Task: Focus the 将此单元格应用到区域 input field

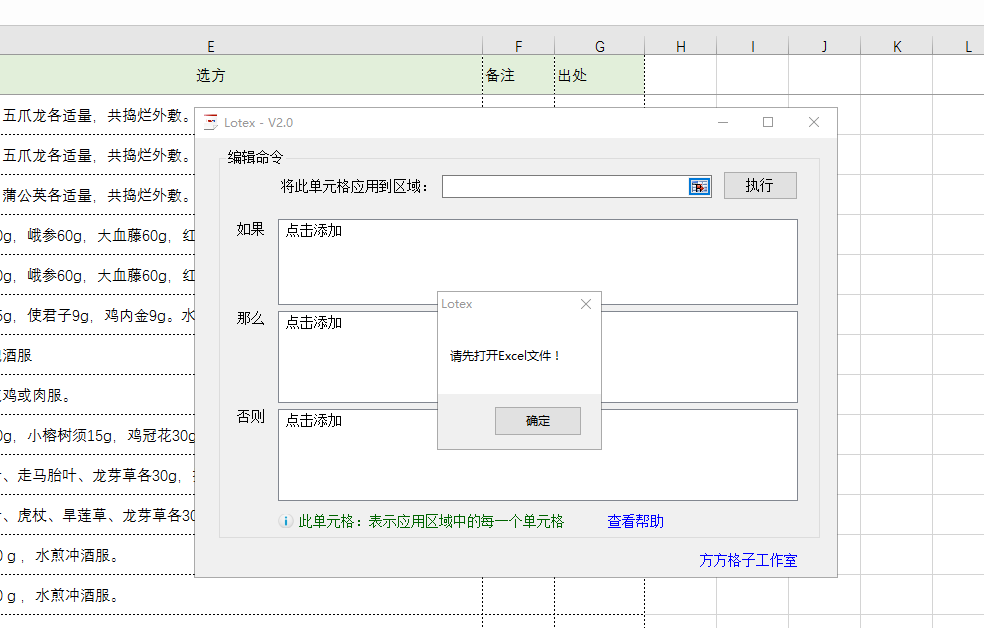Action: (564, 187)
